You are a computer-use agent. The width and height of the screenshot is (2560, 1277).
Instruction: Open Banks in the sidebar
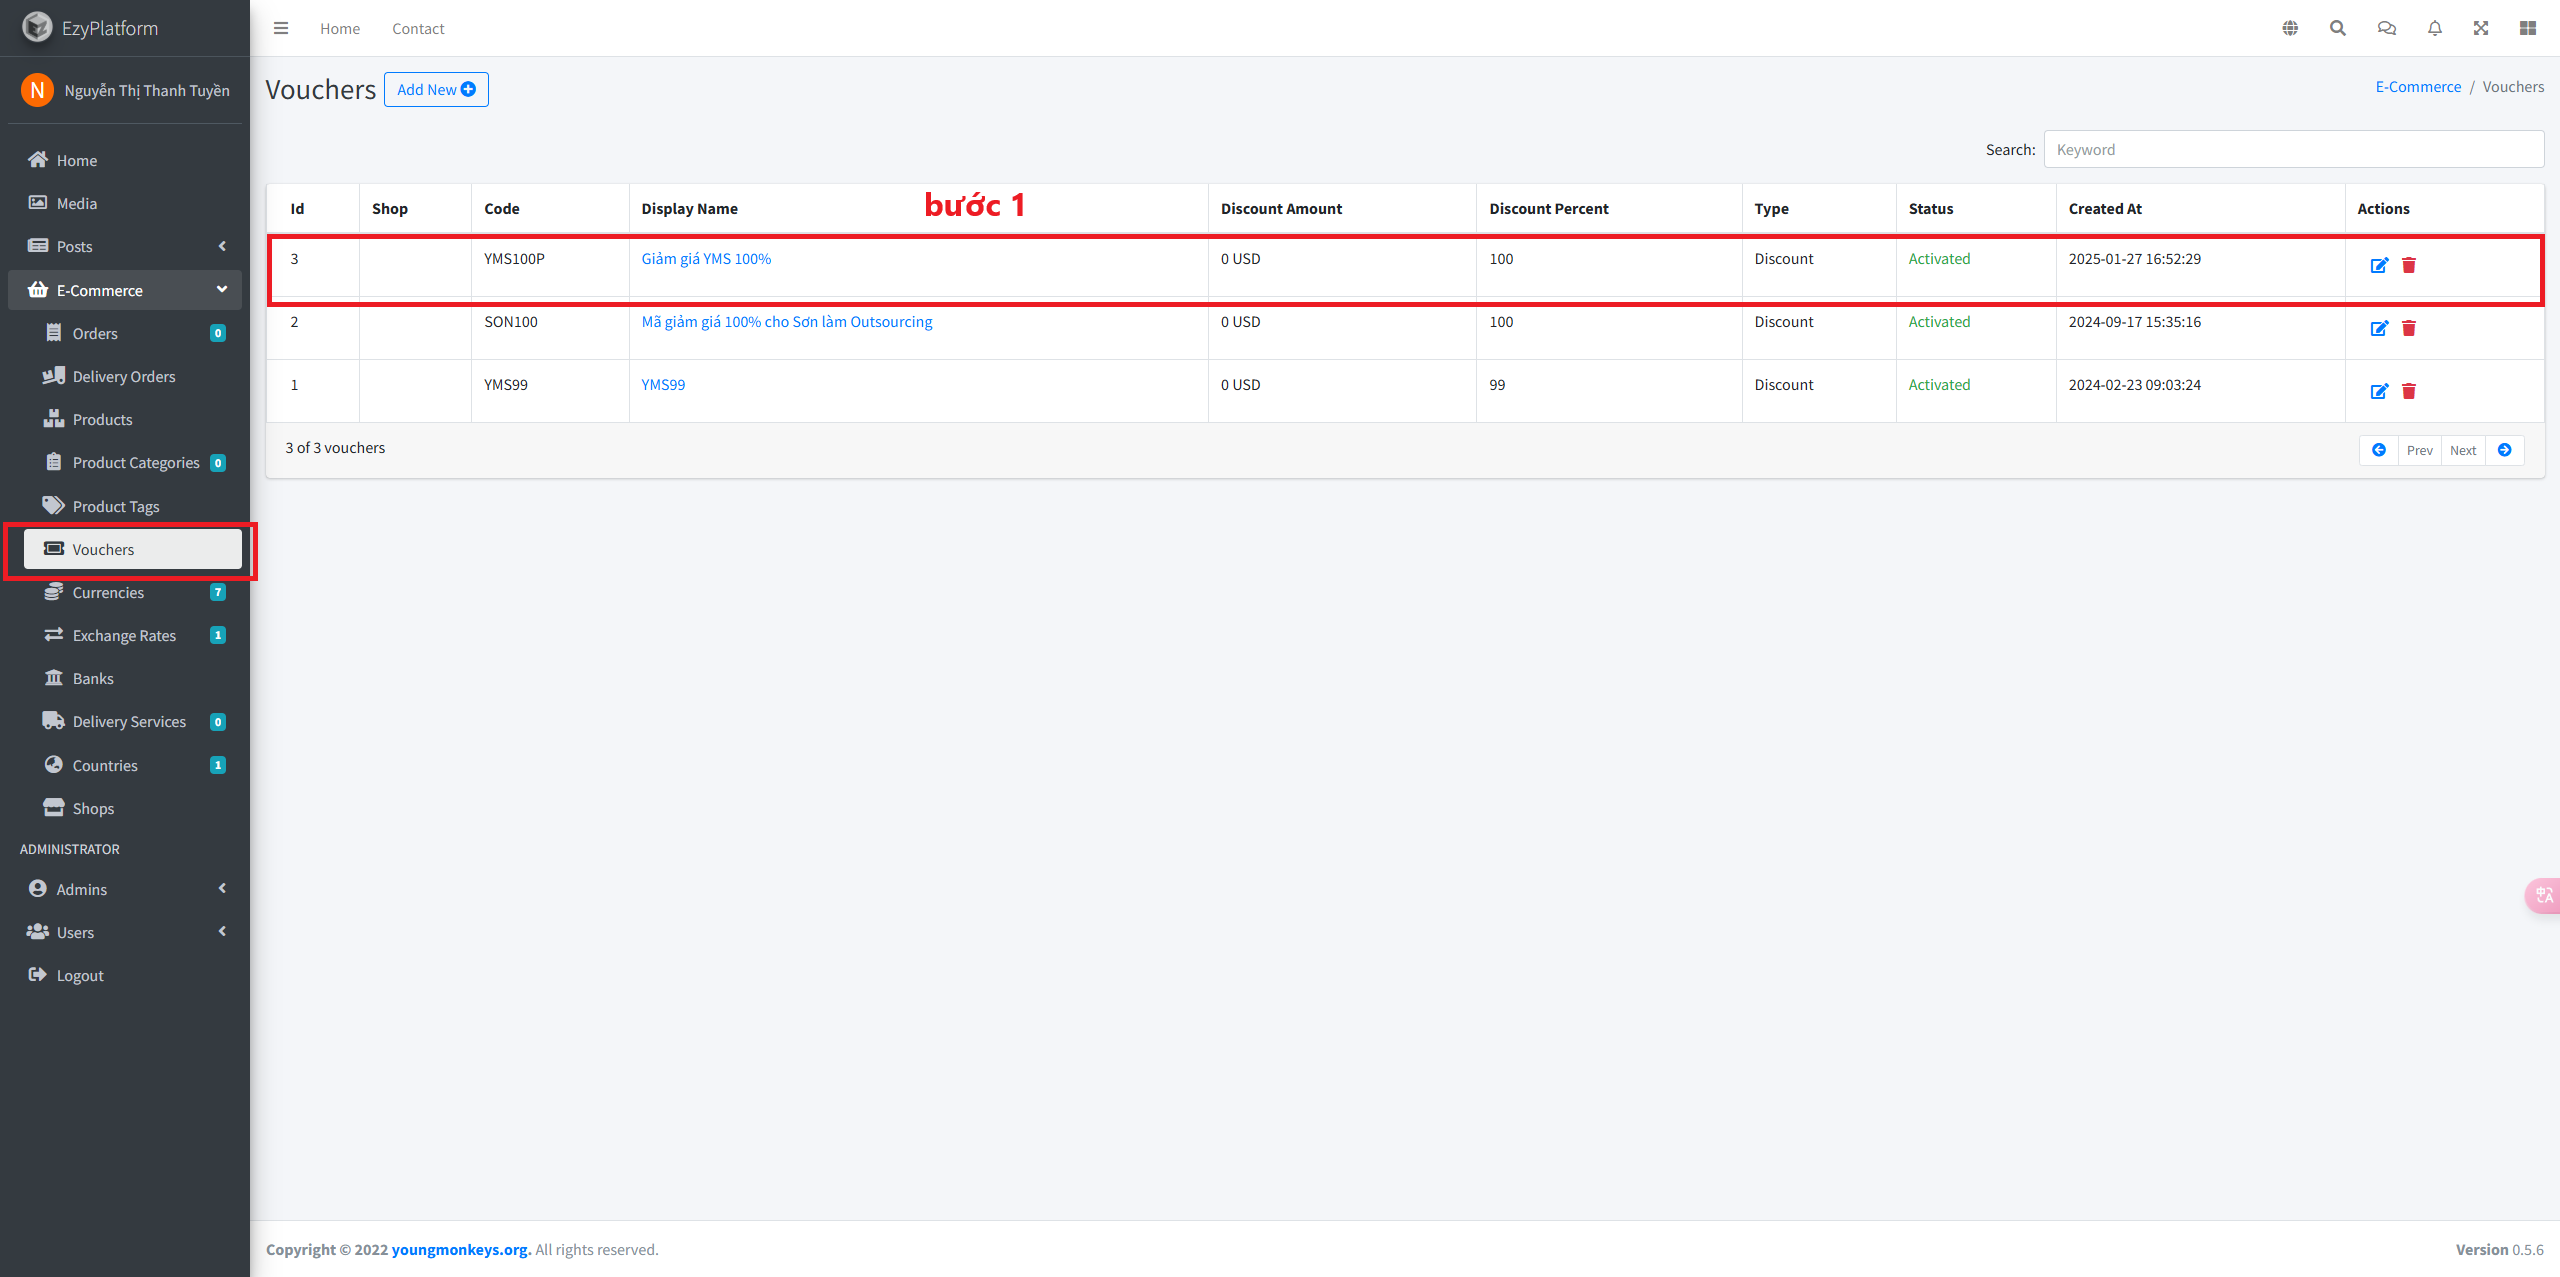pyautogui.click(x=133, y=678)
